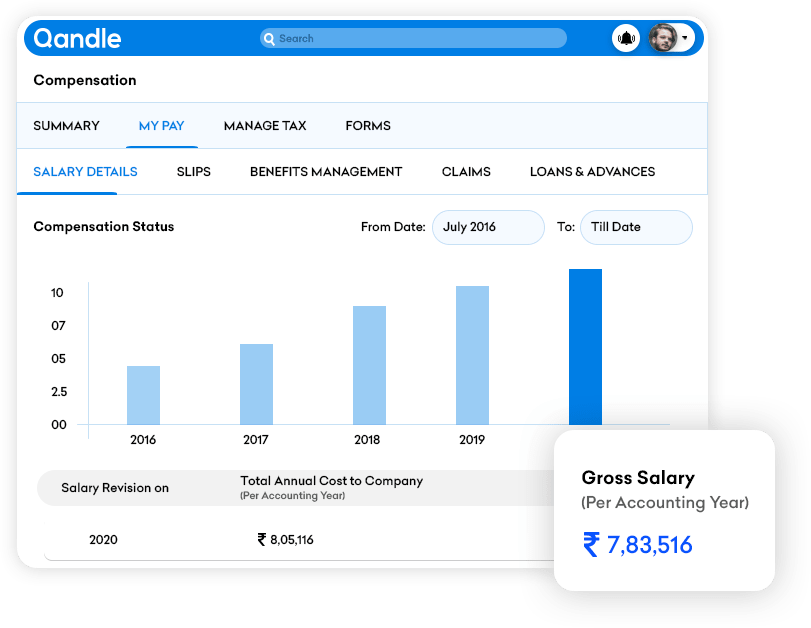Open the Manage Tax tab
The image size is (811, 628).
[x=265, y=126]
